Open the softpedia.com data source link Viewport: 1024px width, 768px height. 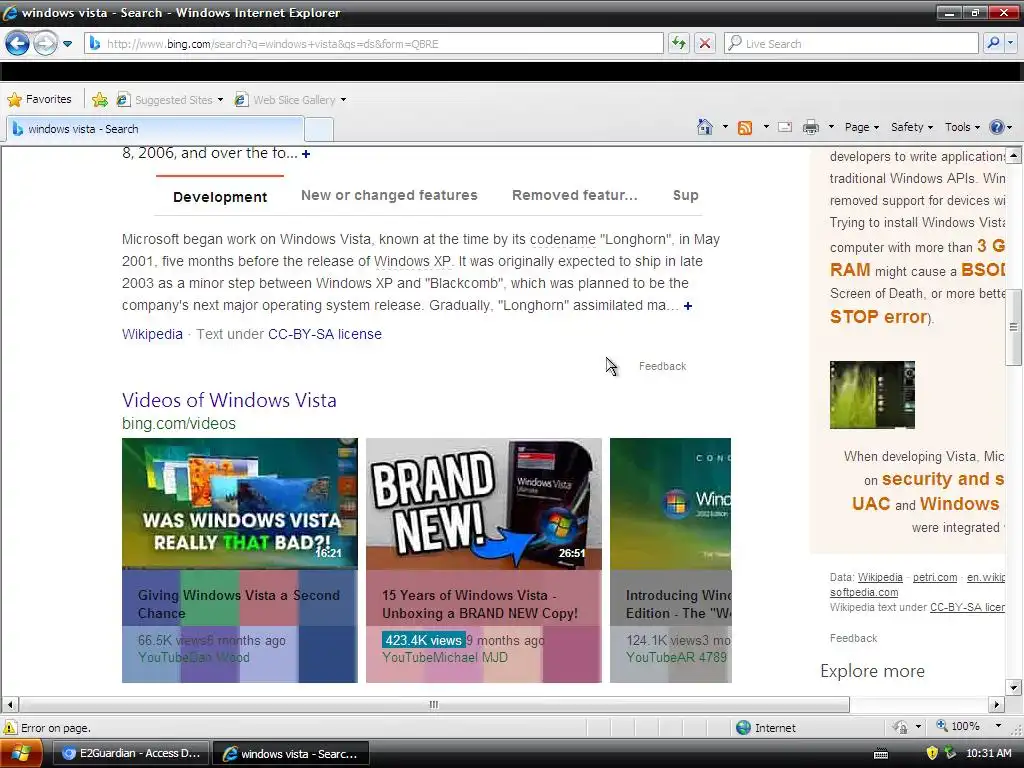(863, 592)
